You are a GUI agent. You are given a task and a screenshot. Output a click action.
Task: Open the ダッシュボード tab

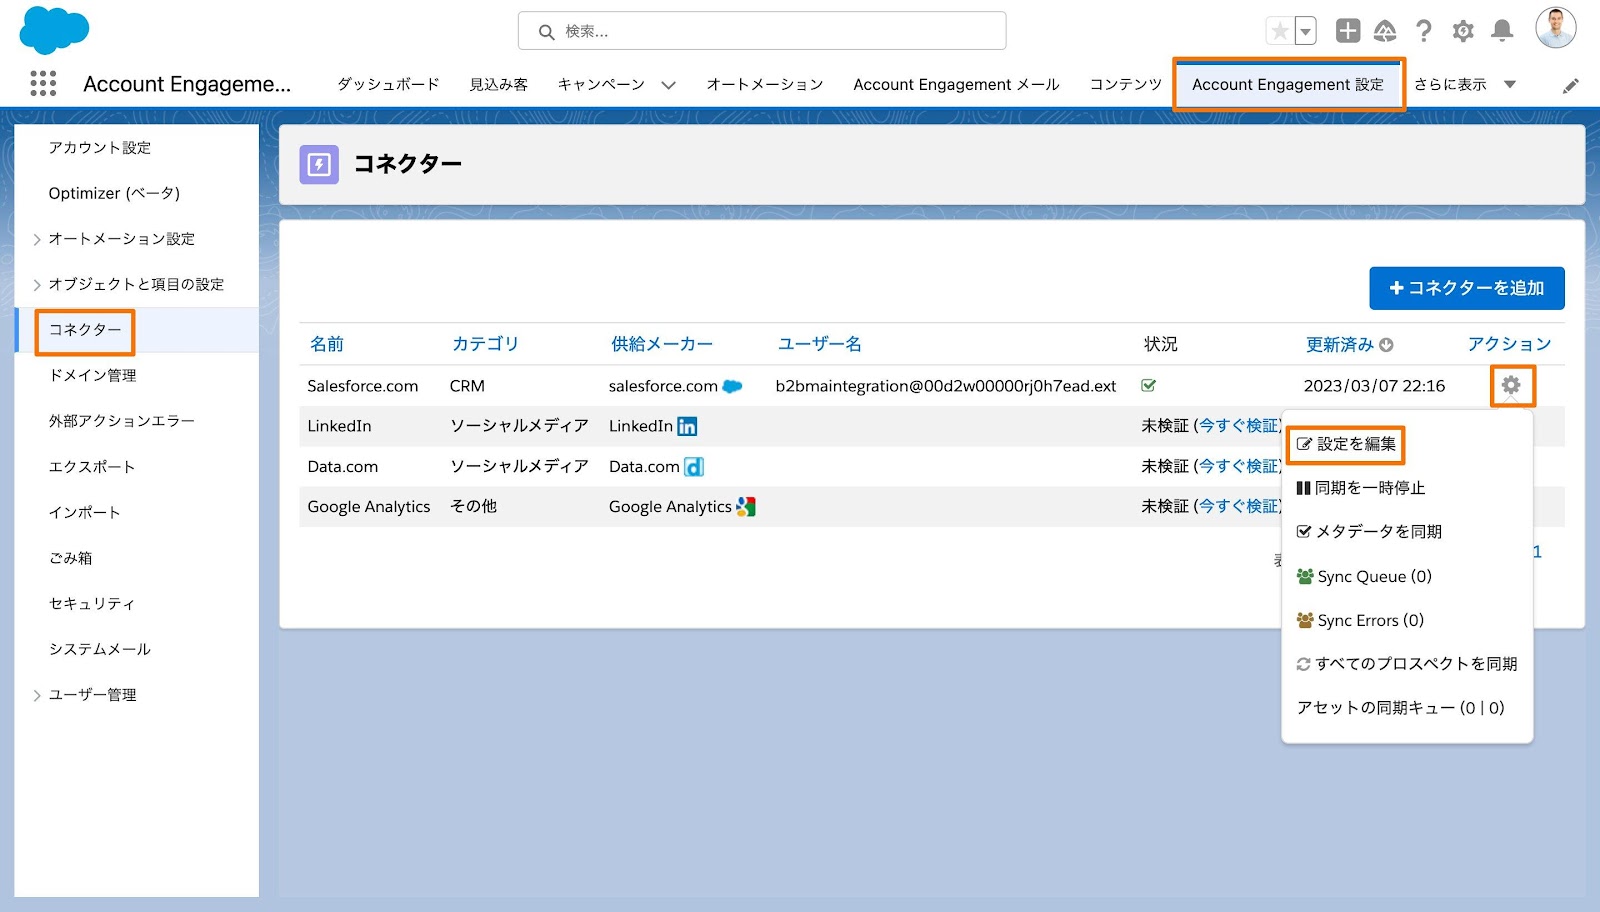click(x=388, y=85)
